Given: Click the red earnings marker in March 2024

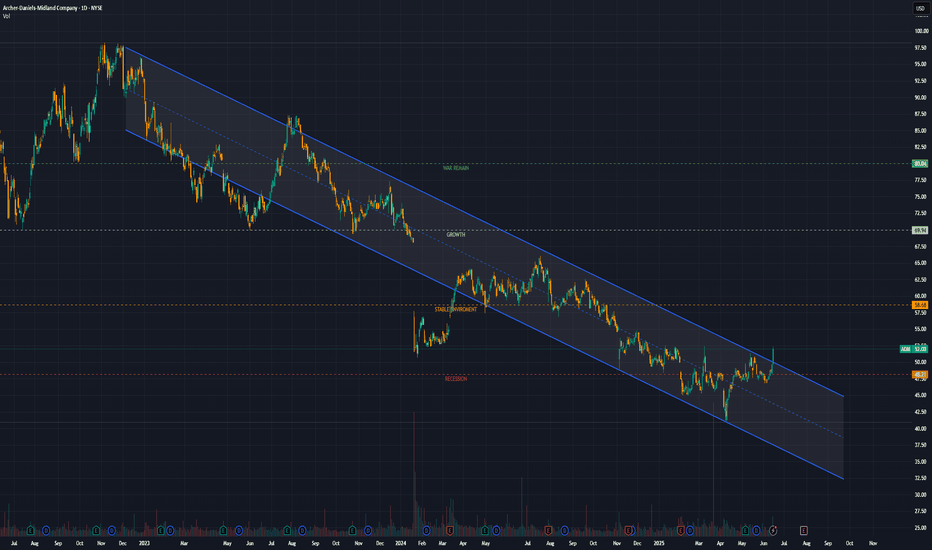Looking at the screenshot, I should pyautogui.click(x=450, y=530).
